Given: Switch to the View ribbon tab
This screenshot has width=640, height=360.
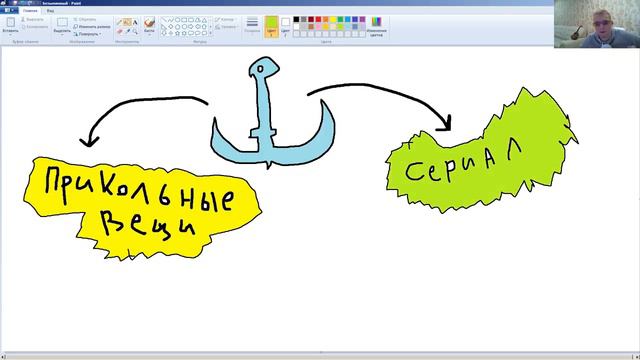Looking at the screenshot, I should (x=50, y=10).
